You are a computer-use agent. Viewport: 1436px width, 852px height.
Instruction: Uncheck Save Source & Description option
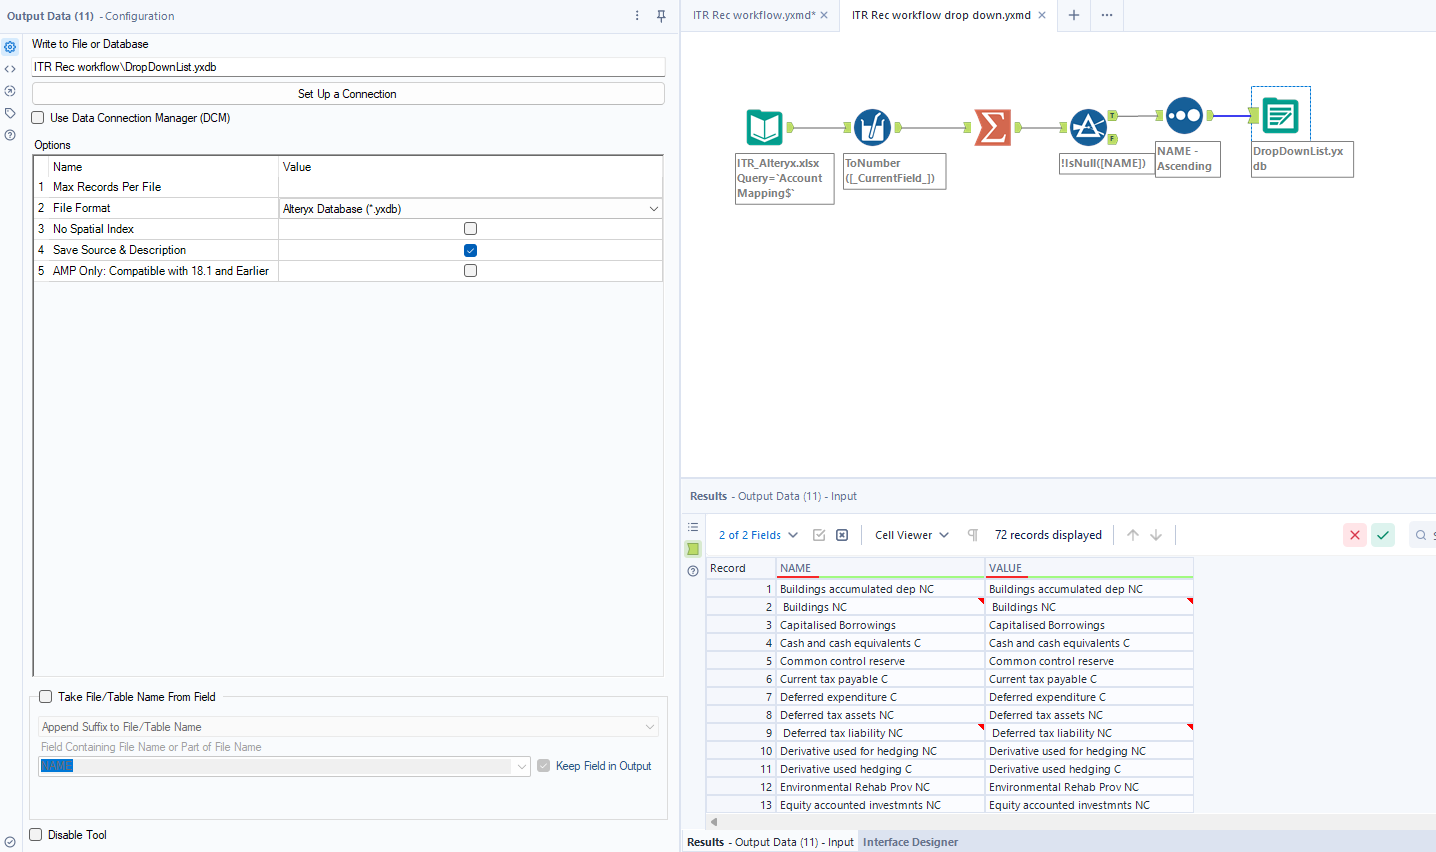(470, 249)
